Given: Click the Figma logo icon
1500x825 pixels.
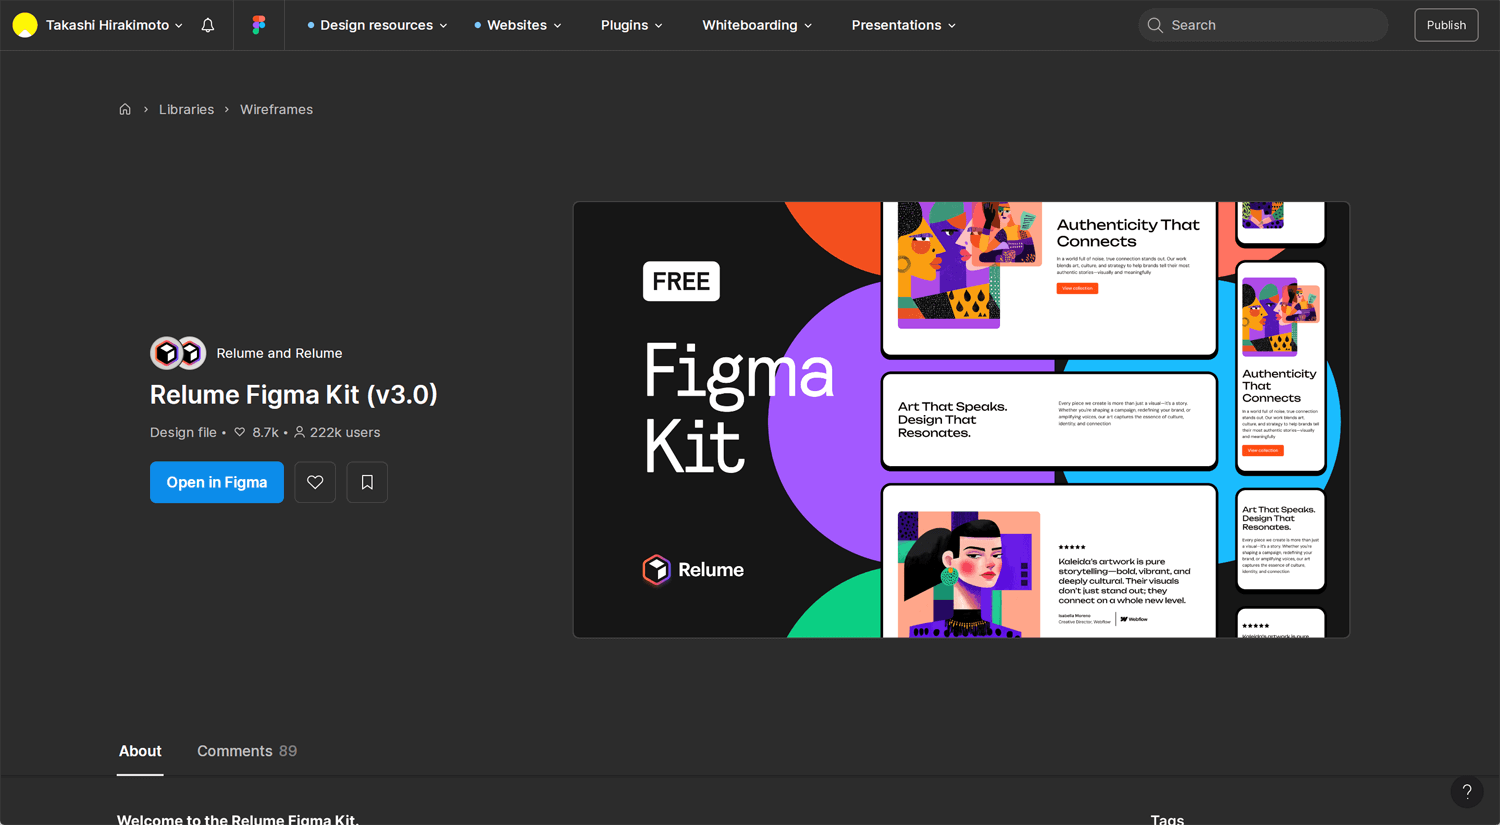Looking at the screenshot, I should (259, 25).
